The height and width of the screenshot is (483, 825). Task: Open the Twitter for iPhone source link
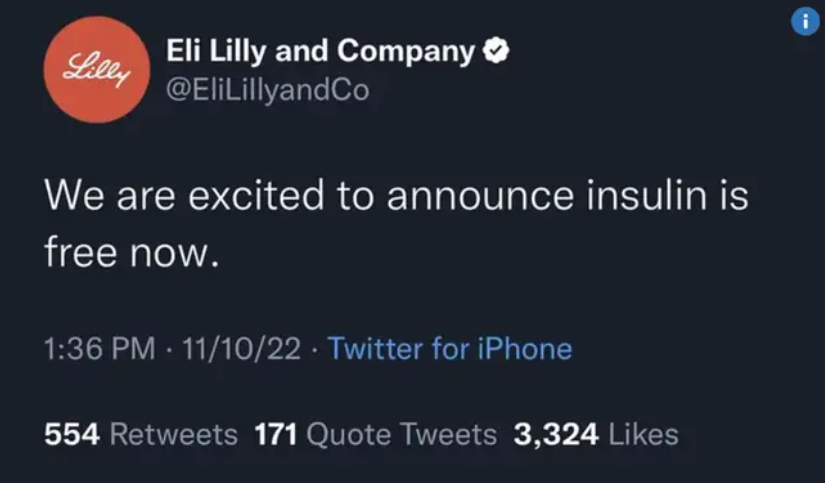450,348
